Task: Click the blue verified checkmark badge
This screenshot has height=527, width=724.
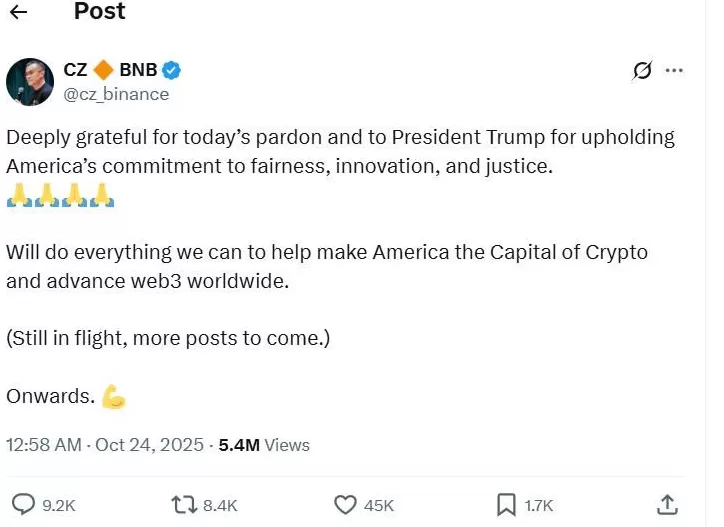Action: 172,70
